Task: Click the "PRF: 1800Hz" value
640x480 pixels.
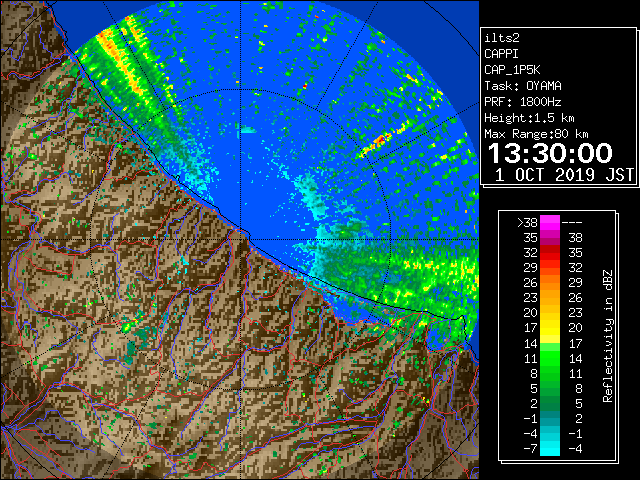Action: coord(523,102)
